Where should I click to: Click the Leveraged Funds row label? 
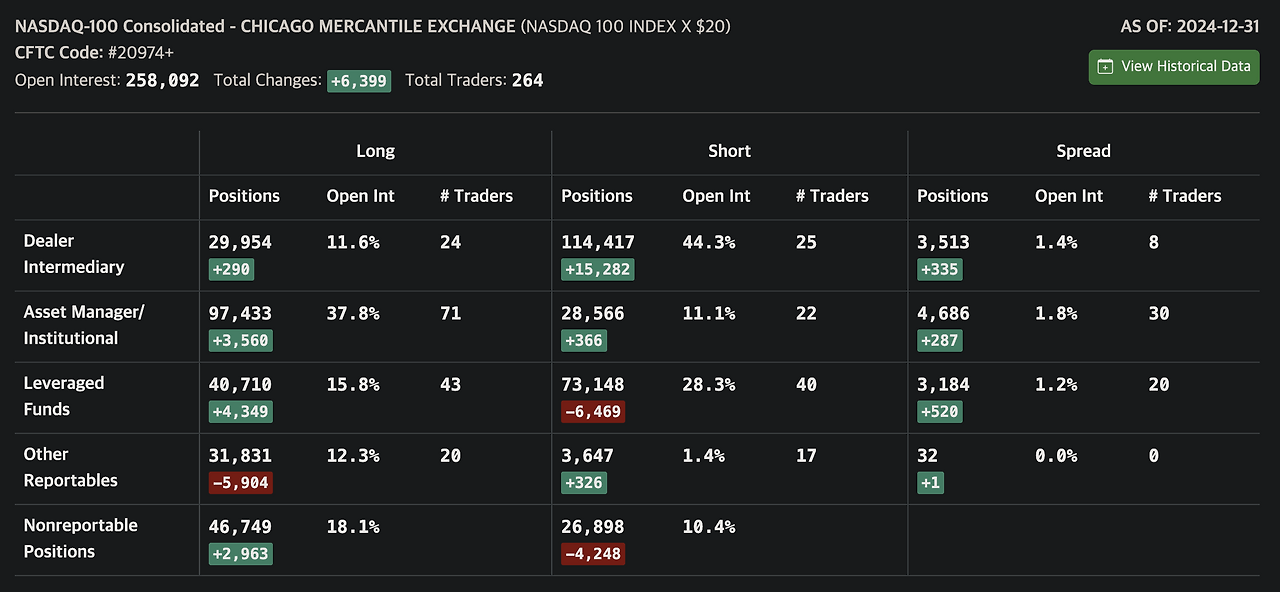pyautogui.click(x=64, y=396)
